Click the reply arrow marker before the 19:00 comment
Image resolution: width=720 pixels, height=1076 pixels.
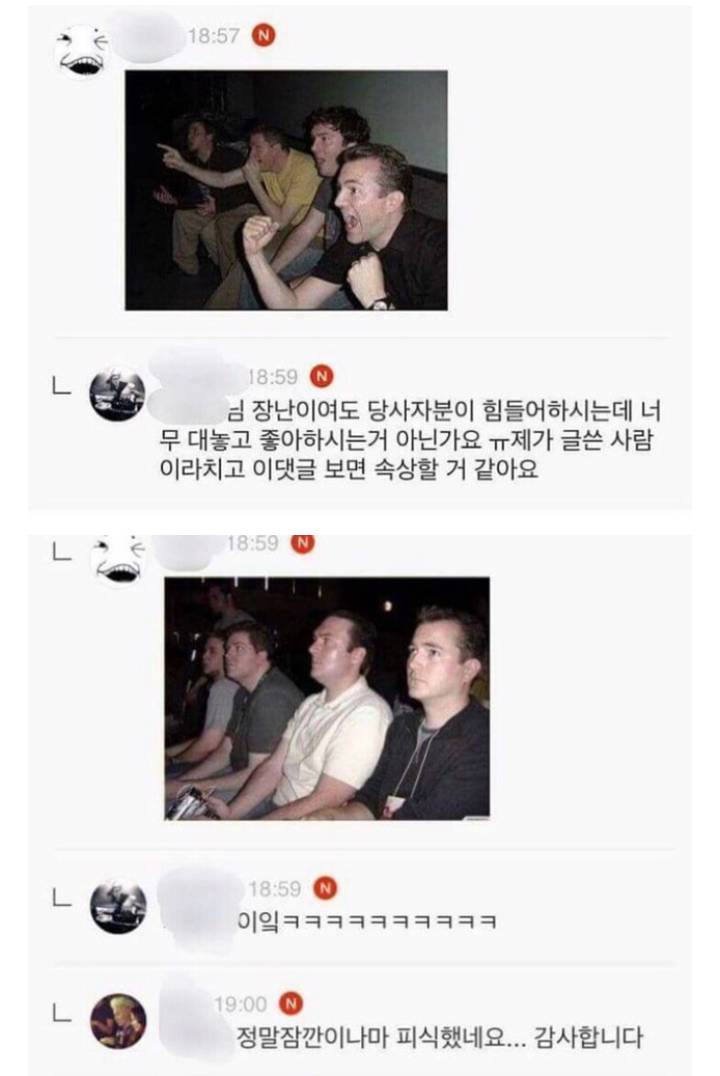[62, 1014]
